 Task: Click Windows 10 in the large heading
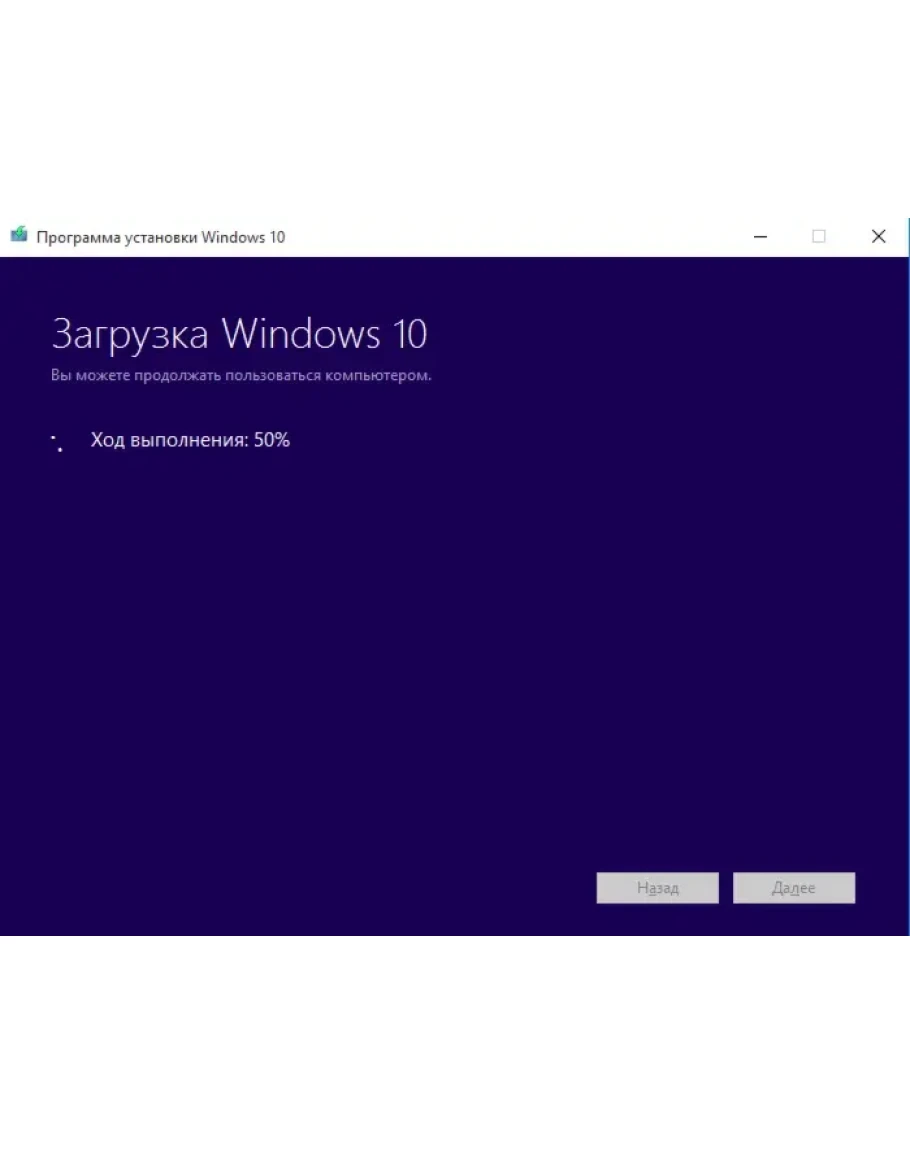pos(324,334)
